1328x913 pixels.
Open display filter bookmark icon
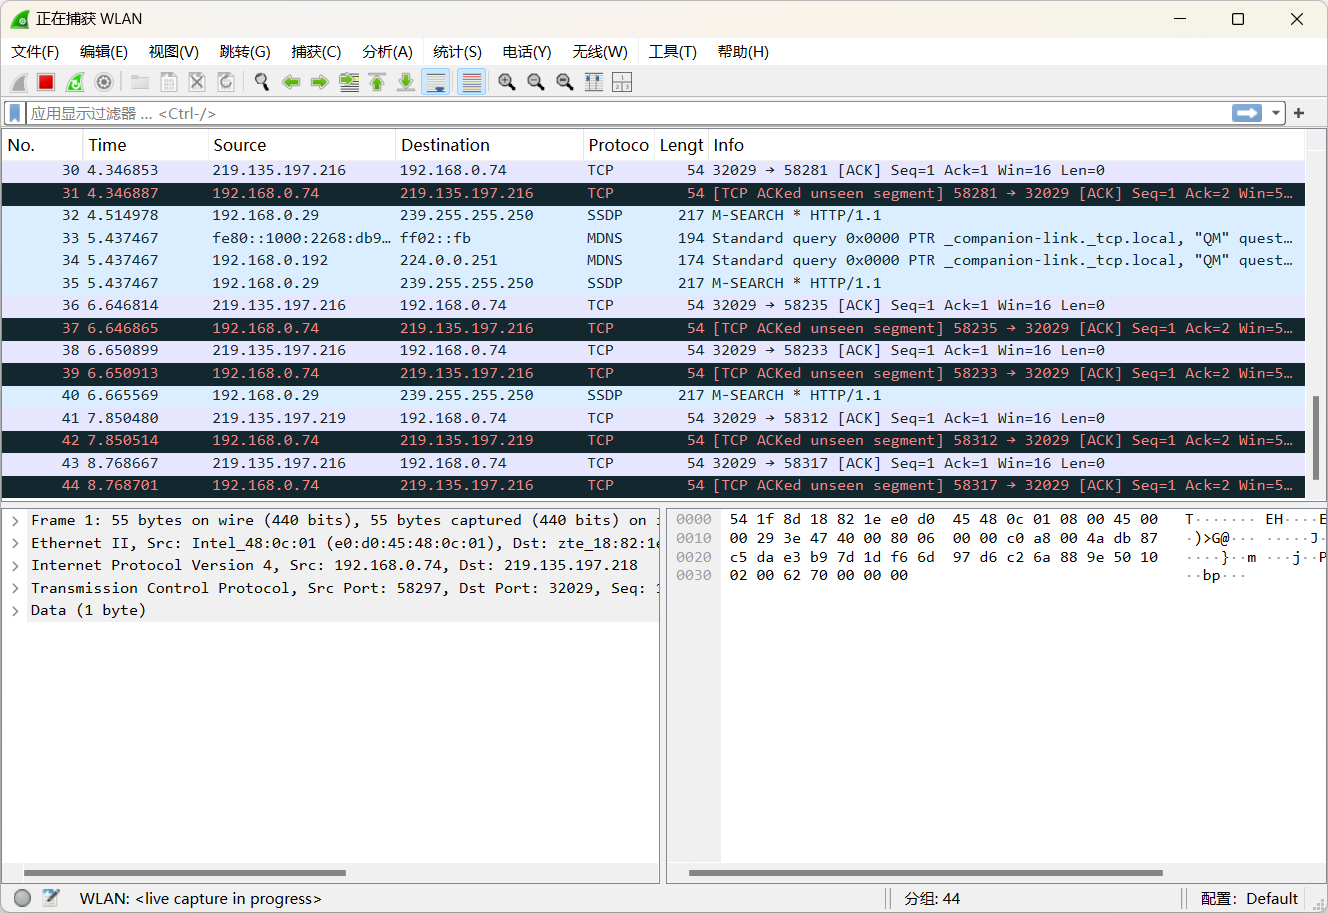pyautogui.click(x=14, y=113)
